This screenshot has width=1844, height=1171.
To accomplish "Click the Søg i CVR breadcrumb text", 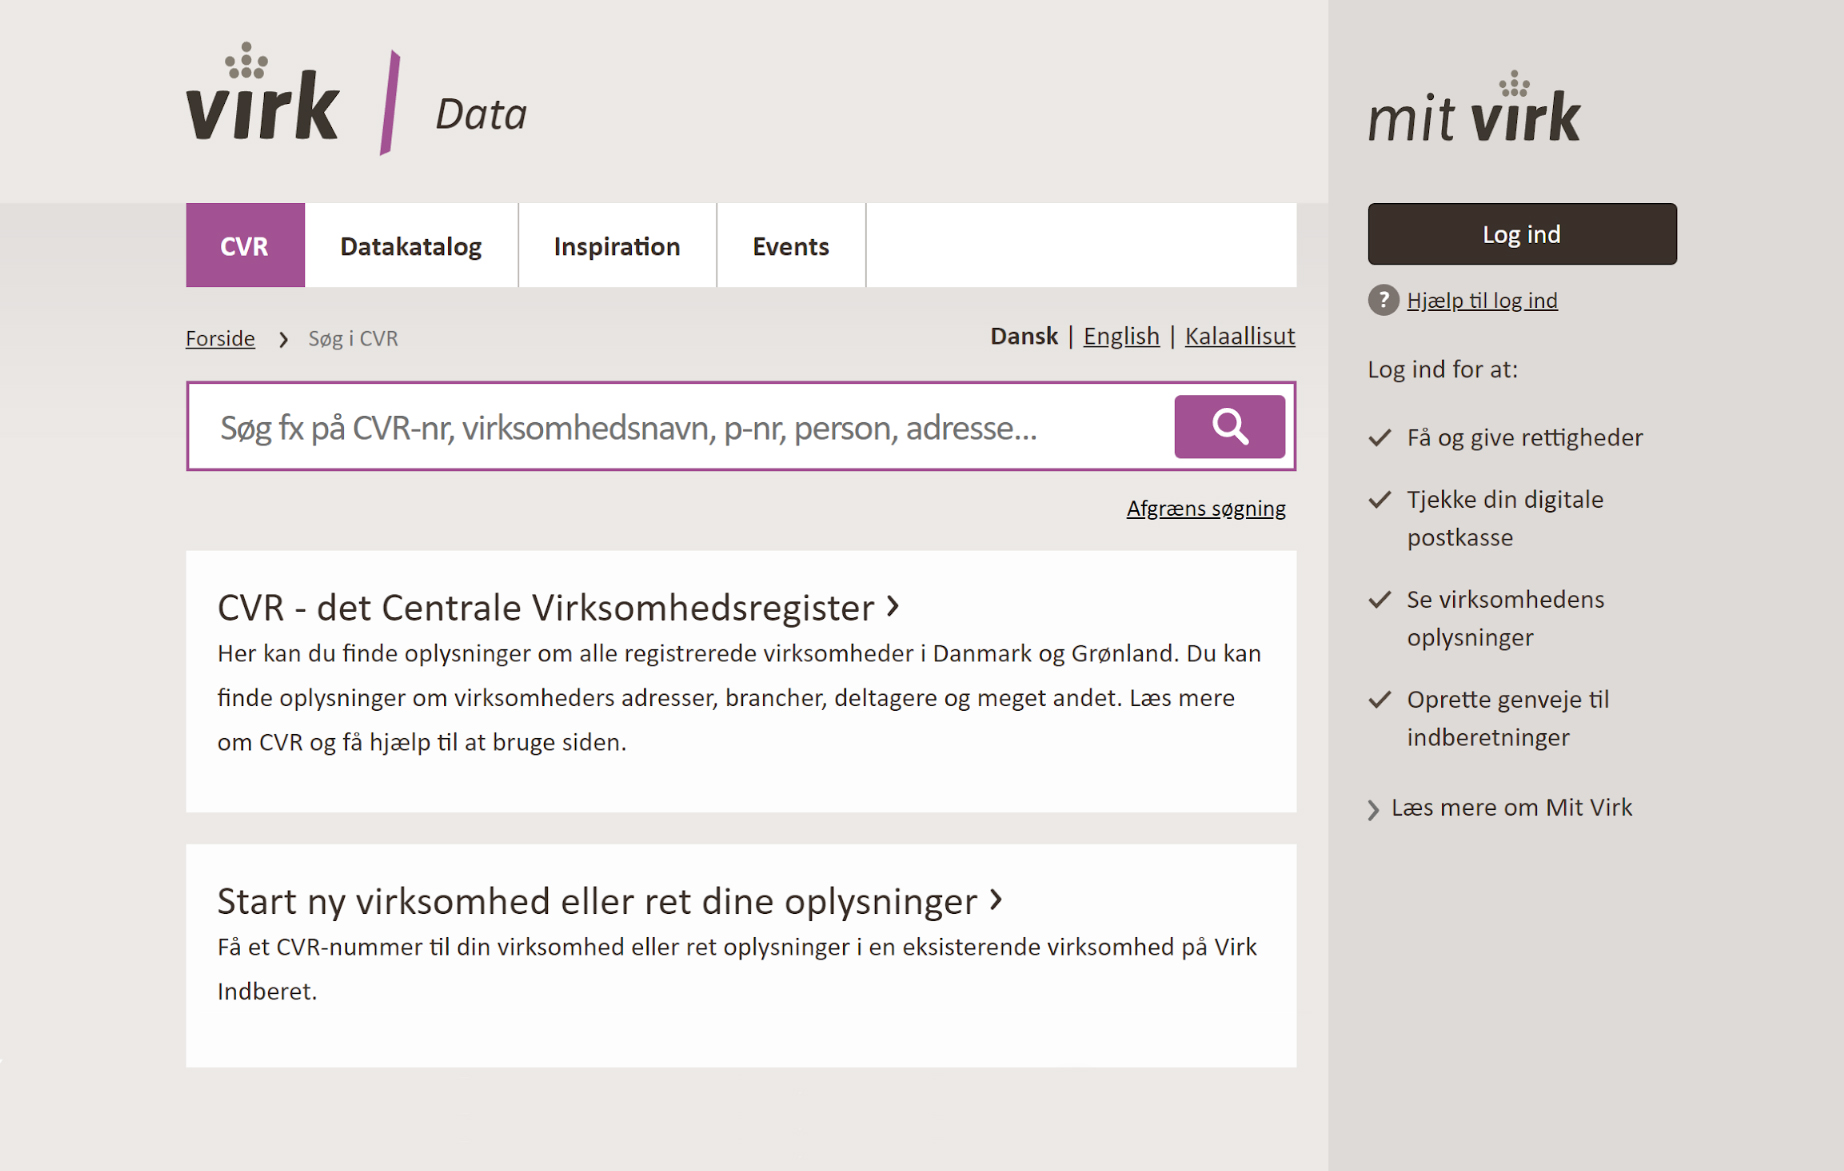I will click(353, 338).
